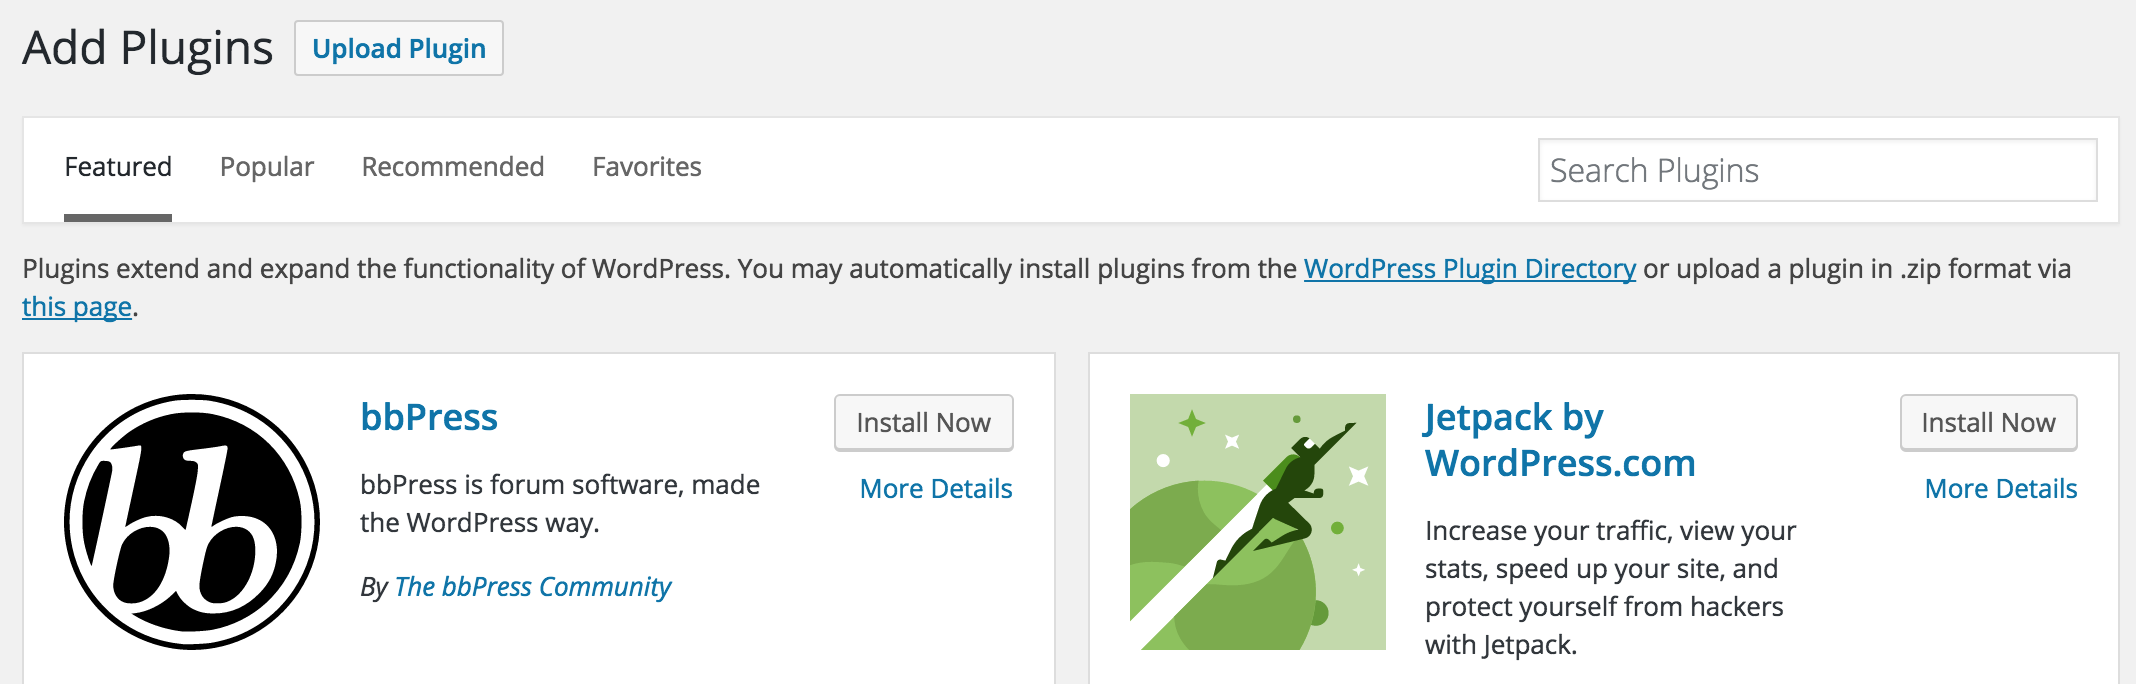
Task: Click the Add Plugins page heading
Action: (148, 48)
